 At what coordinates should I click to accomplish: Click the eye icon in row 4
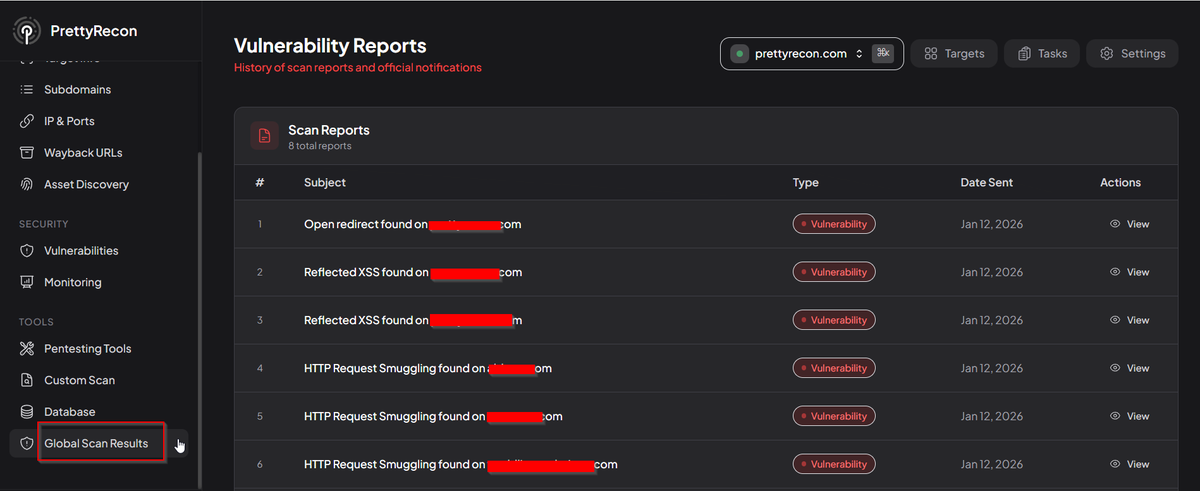point(1115,368)
